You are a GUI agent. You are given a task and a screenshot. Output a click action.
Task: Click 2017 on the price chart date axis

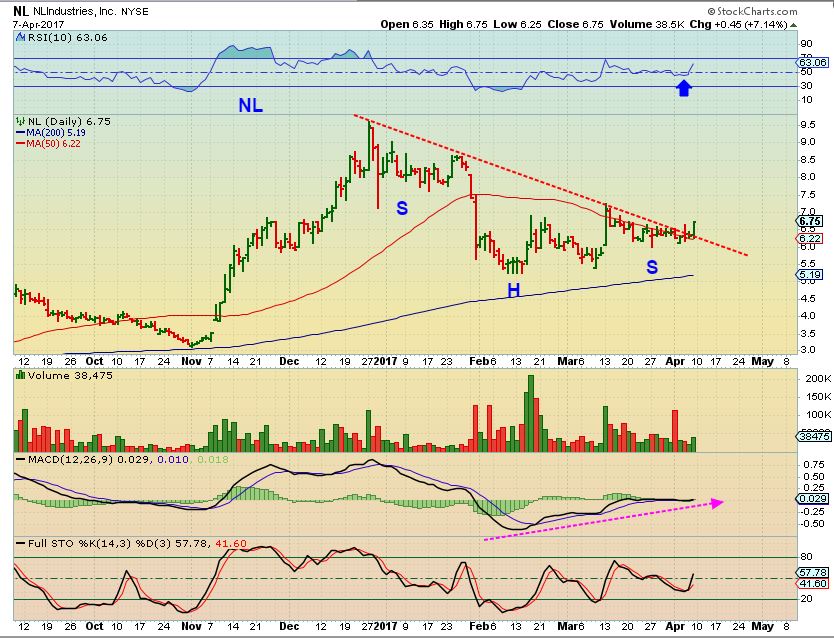click(385, 362)
